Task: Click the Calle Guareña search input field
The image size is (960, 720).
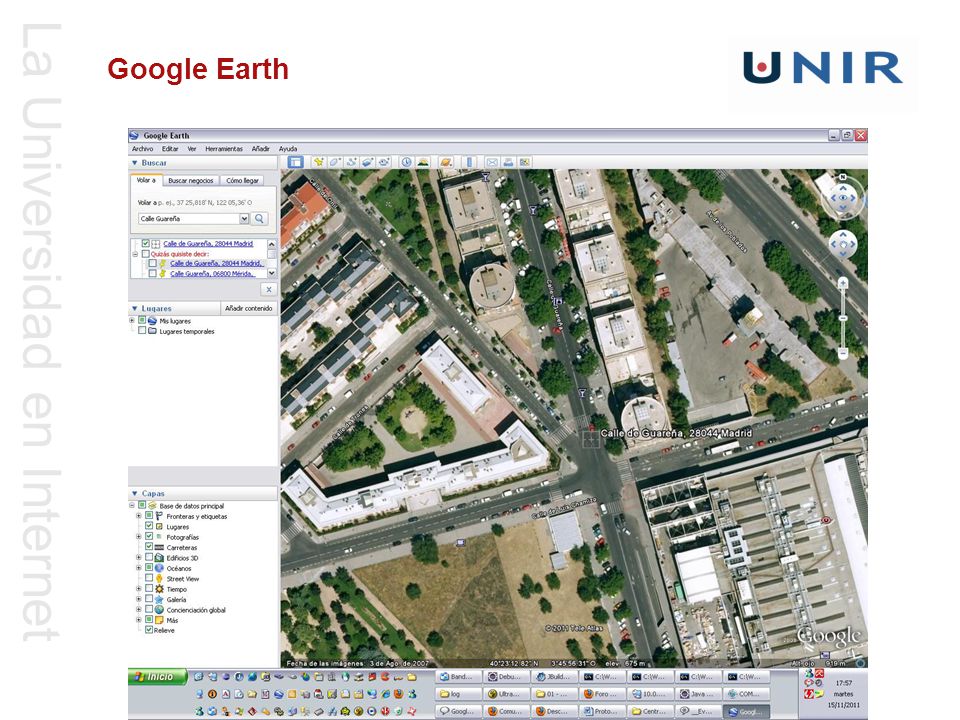Action: pos(189,219)
